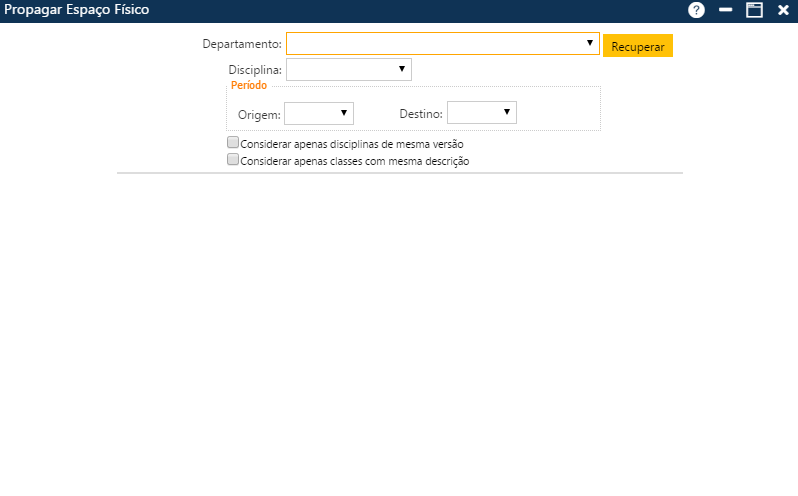Click the 'Origem:' label
Image resolution: width=798 pixels, height=496 pixels.
click(x=259, y=114)
